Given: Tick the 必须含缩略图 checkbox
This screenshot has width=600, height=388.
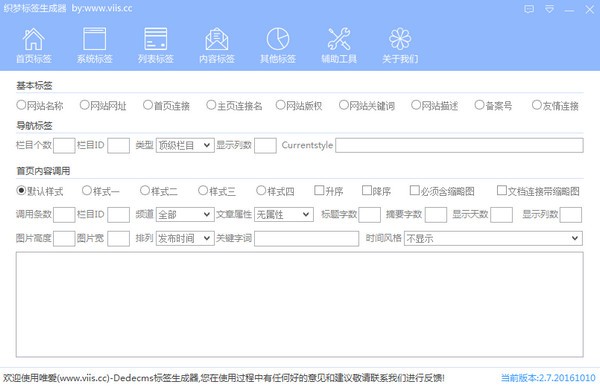Looking at the screenshot, I should click(414, 190).
